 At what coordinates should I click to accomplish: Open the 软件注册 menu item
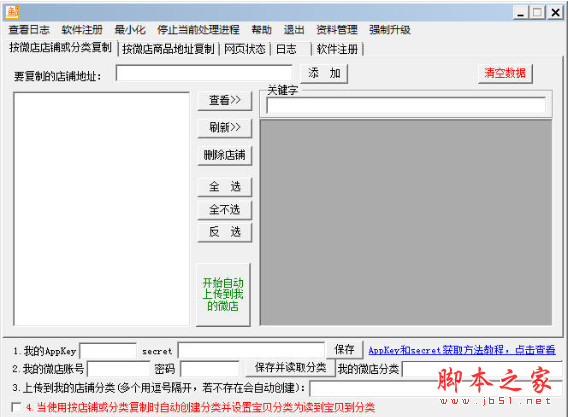pos(82,30)
